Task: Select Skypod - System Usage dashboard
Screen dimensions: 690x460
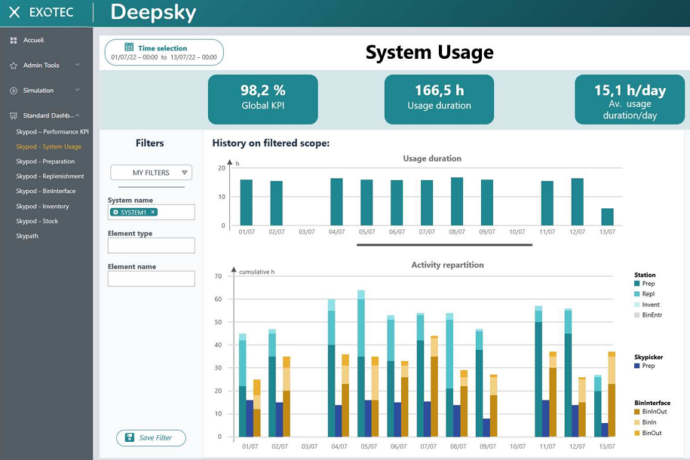Action: [x=49, y=147]
